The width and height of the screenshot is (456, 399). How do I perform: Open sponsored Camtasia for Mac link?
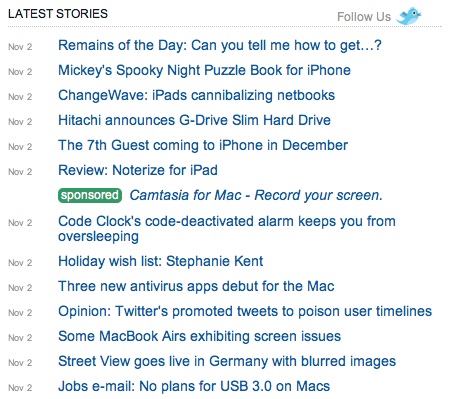pos(256,195)
